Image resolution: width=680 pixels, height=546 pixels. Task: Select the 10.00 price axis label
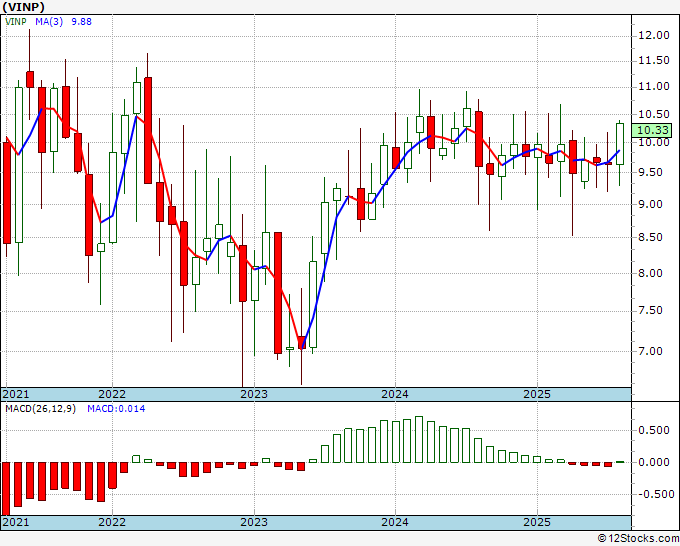[654, 142]
